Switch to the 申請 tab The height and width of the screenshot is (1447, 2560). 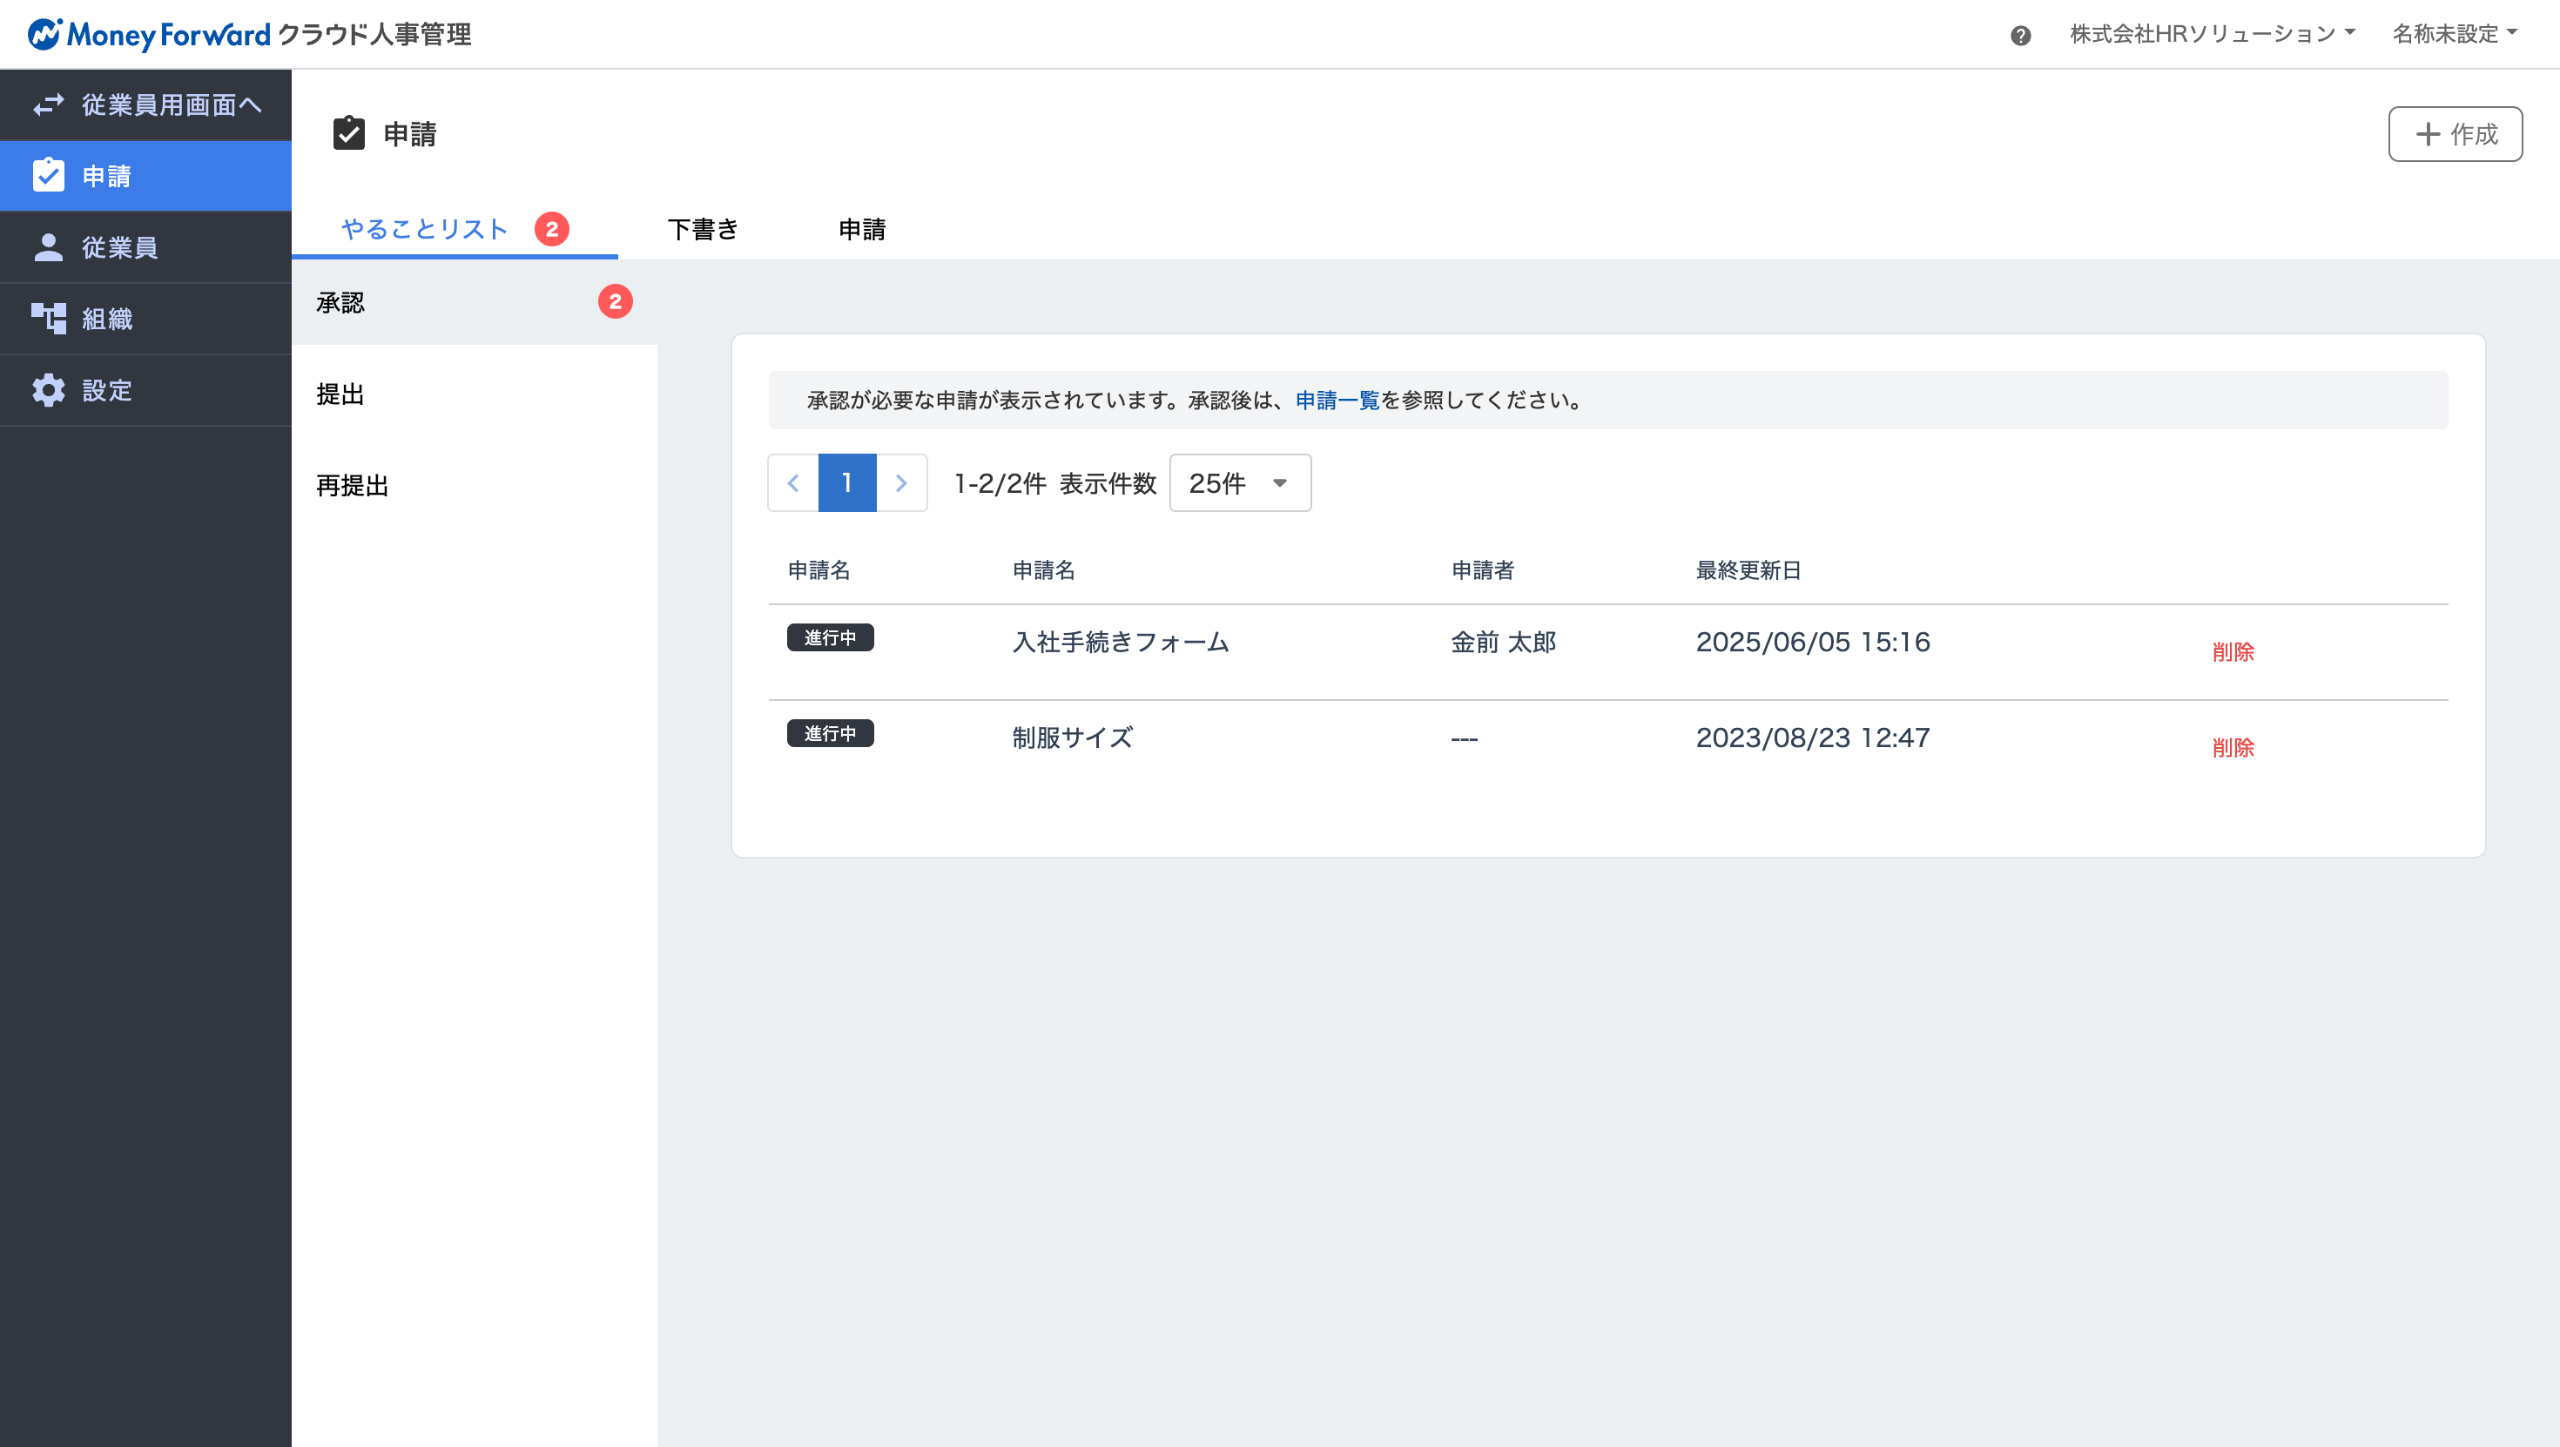click(862, 229)
